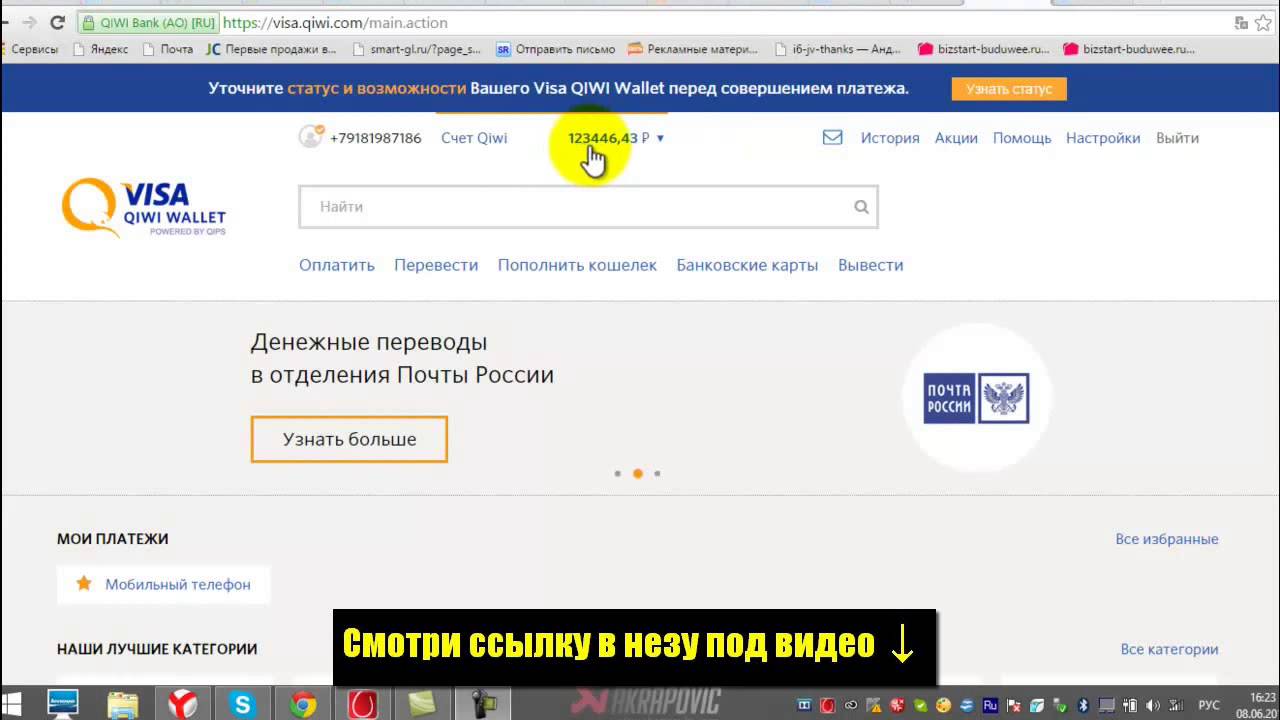Screen dimensions: 1280x720
Task: Open the Помощь link
Action: [1022, 138]
